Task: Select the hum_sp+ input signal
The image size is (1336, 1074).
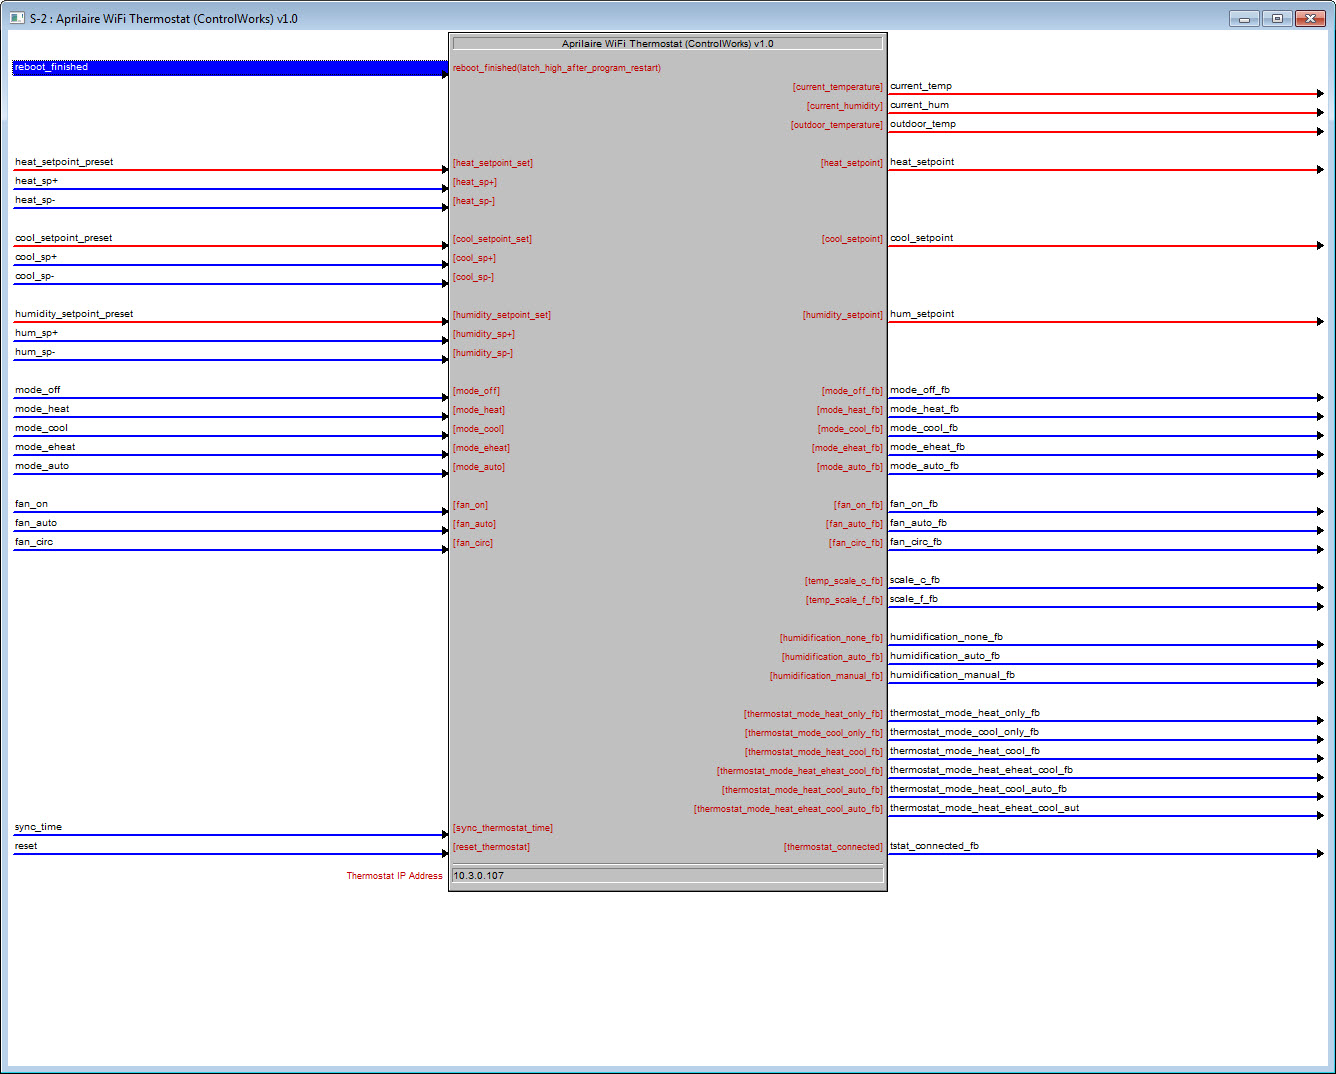Action: (37, 333)
